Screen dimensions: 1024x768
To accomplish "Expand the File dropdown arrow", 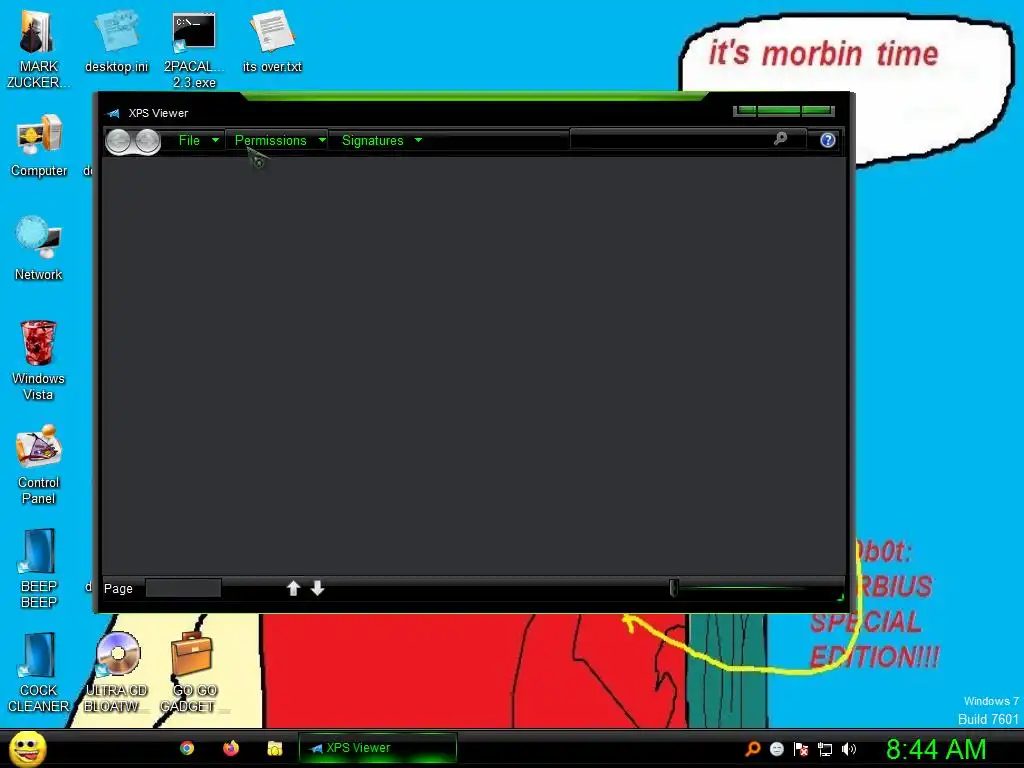I will coord(216,140).
